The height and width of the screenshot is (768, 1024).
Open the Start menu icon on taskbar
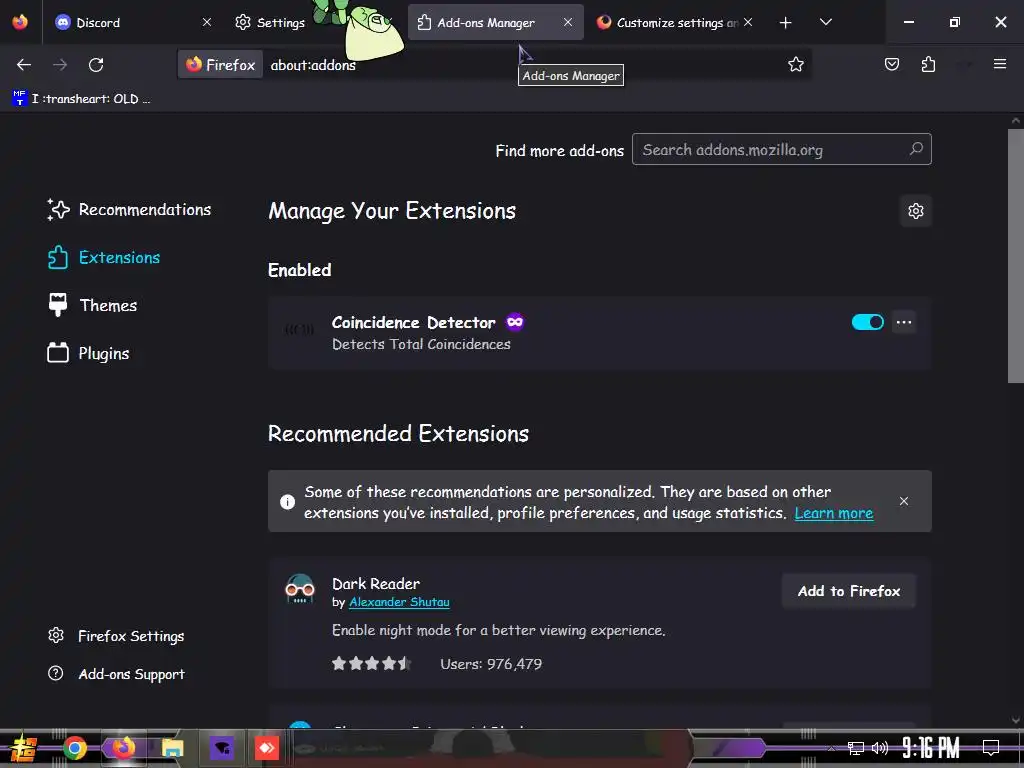pyautogui.click(x=24, y=748)
